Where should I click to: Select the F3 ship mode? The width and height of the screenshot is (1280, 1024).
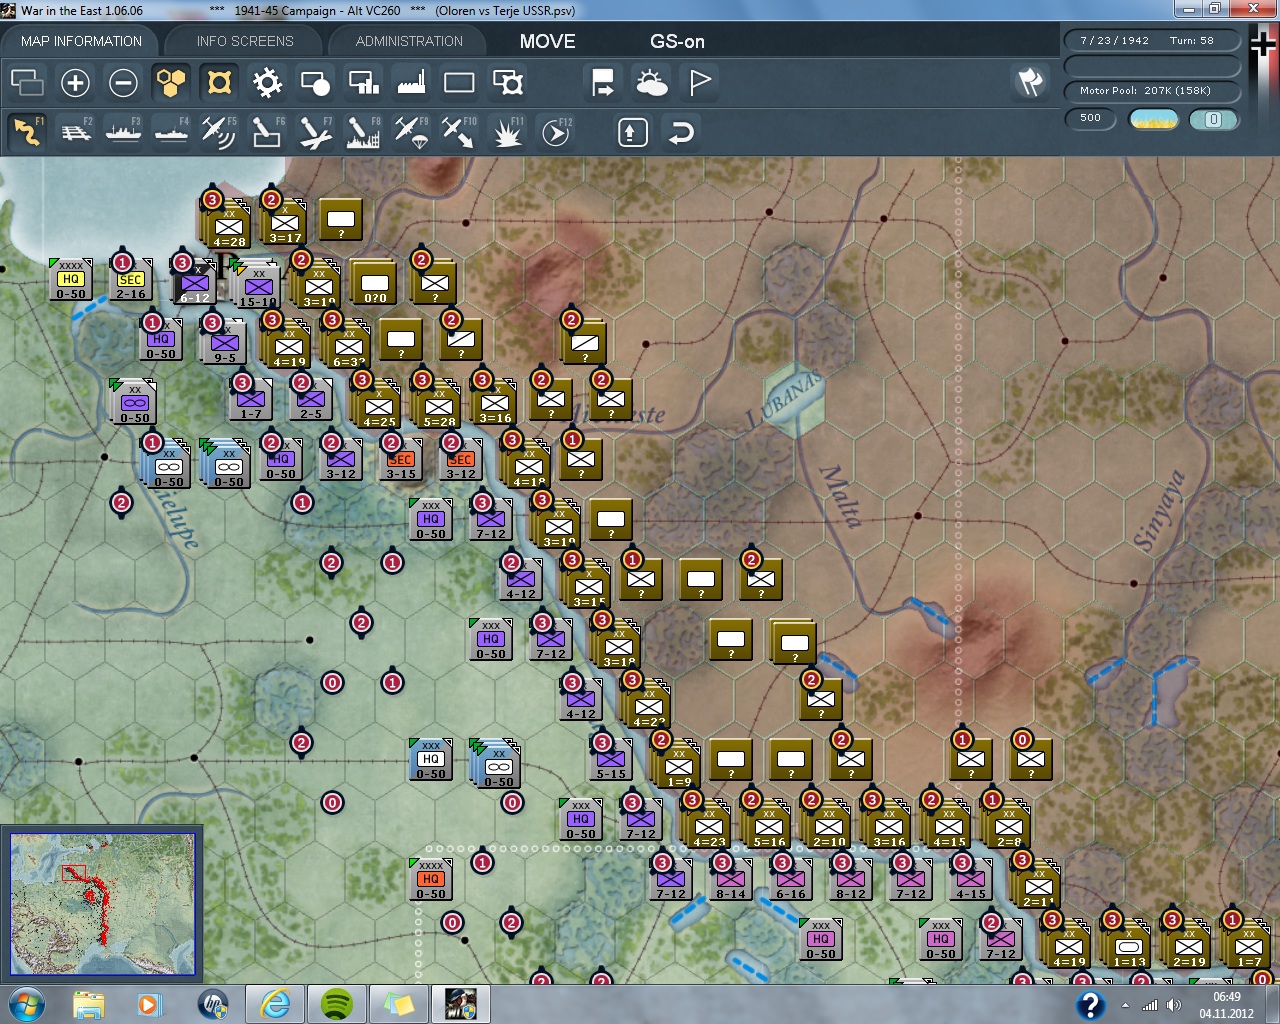coord(123,132)
